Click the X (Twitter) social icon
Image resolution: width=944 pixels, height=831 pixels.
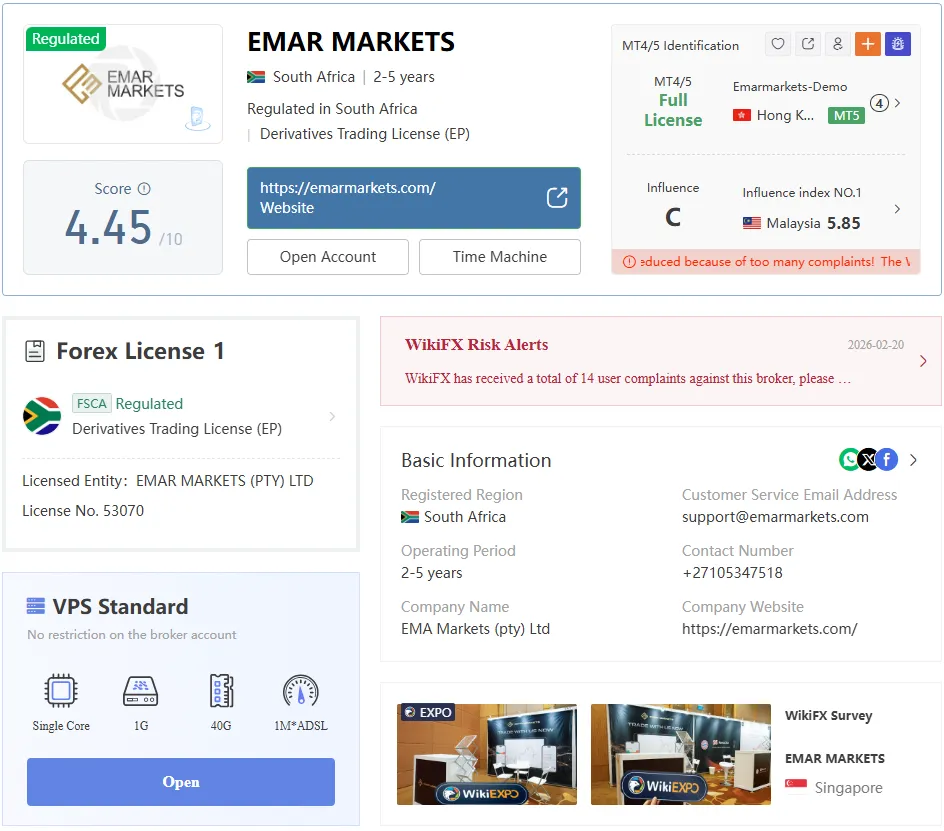click(x=868, y=460)
